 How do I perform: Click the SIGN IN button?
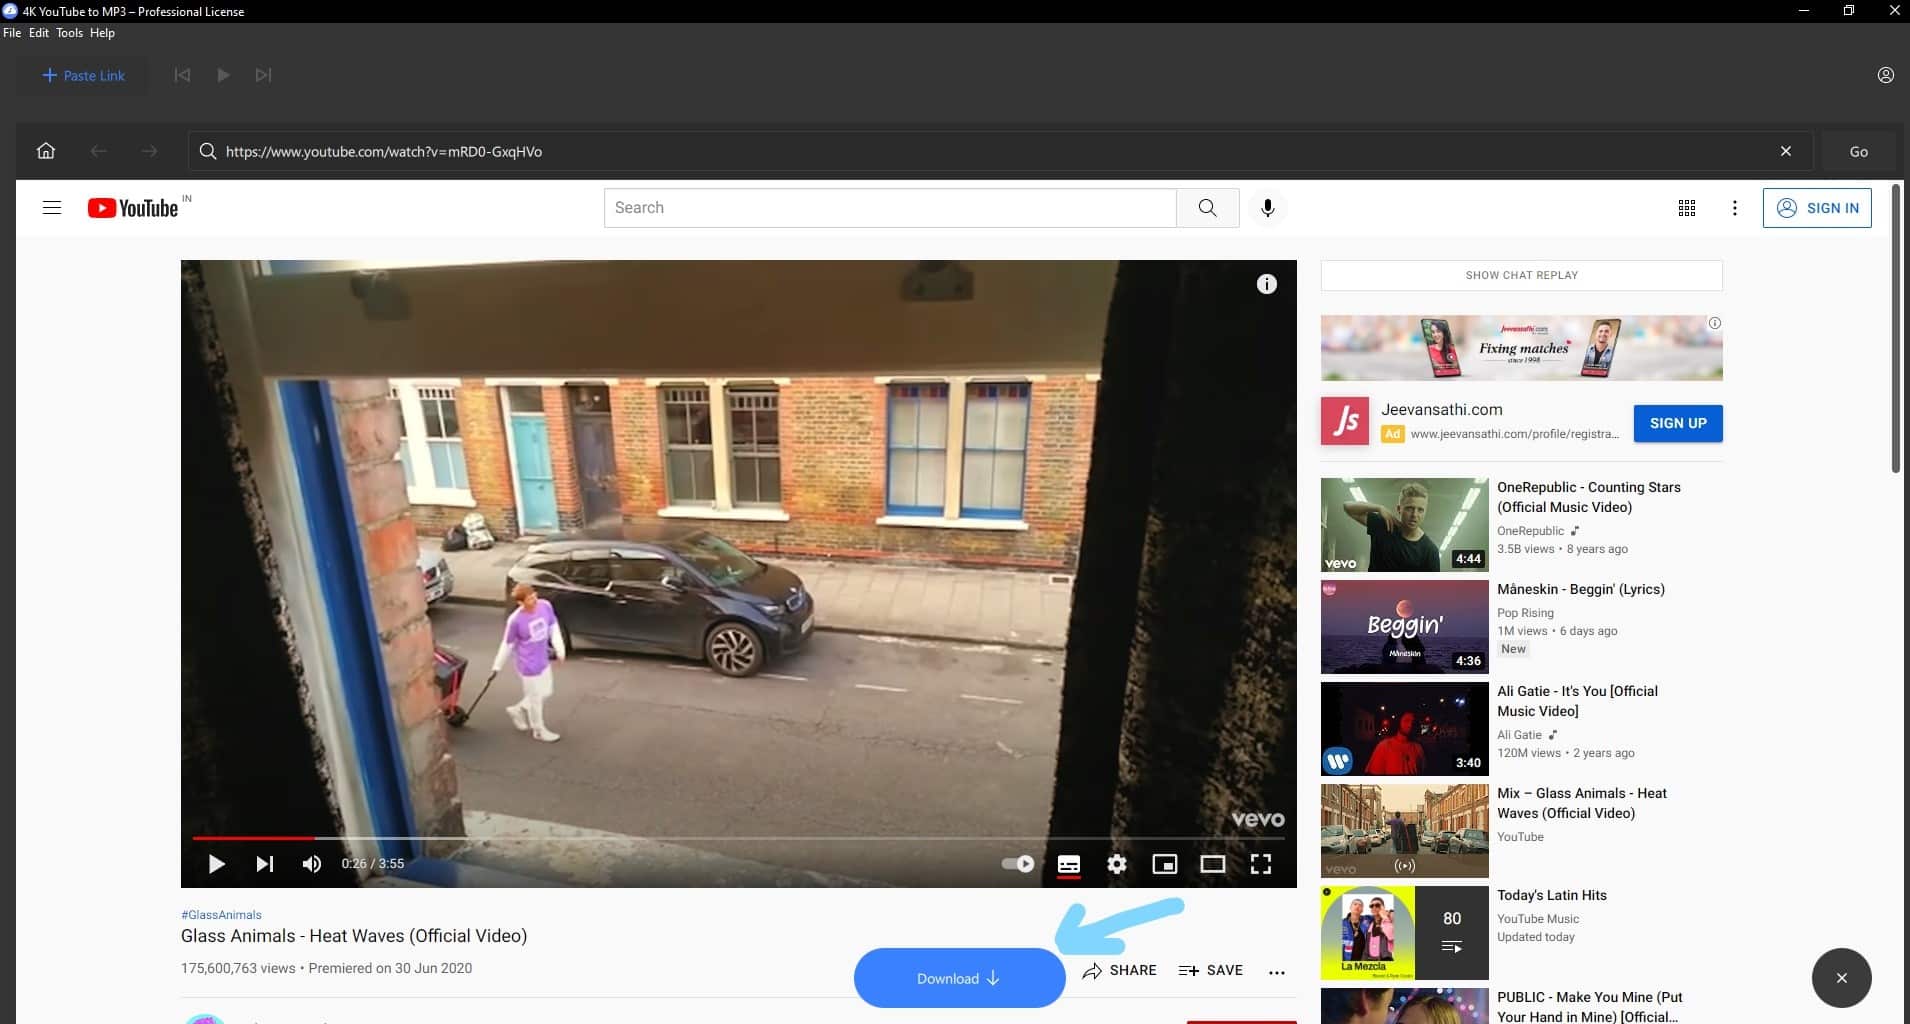coord(1817,208)
